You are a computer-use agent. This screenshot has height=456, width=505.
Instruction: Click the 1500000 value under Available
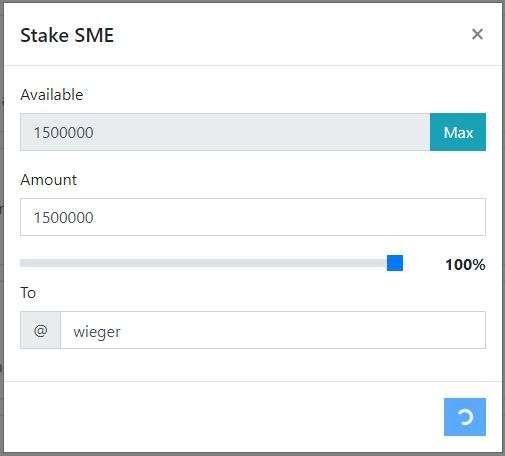pos(63,132)
